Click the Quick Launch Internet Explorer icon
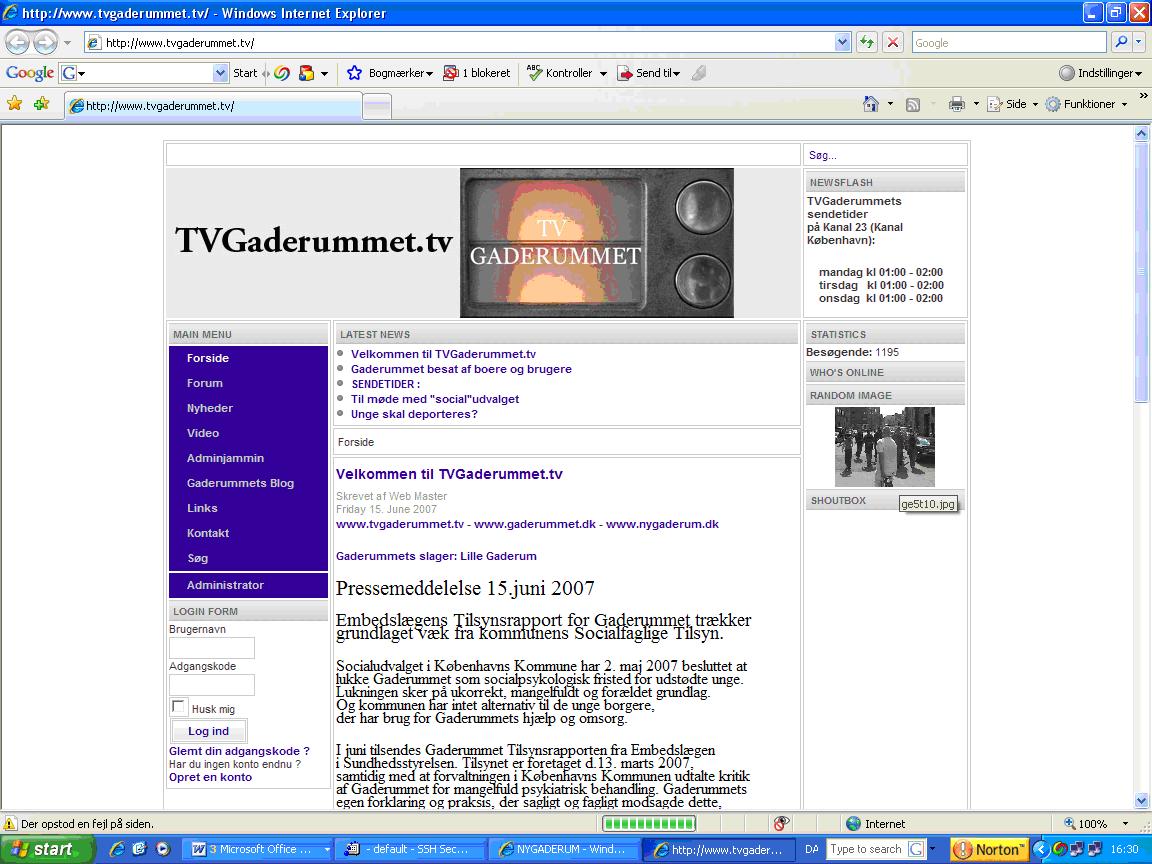 coord(117,849)
